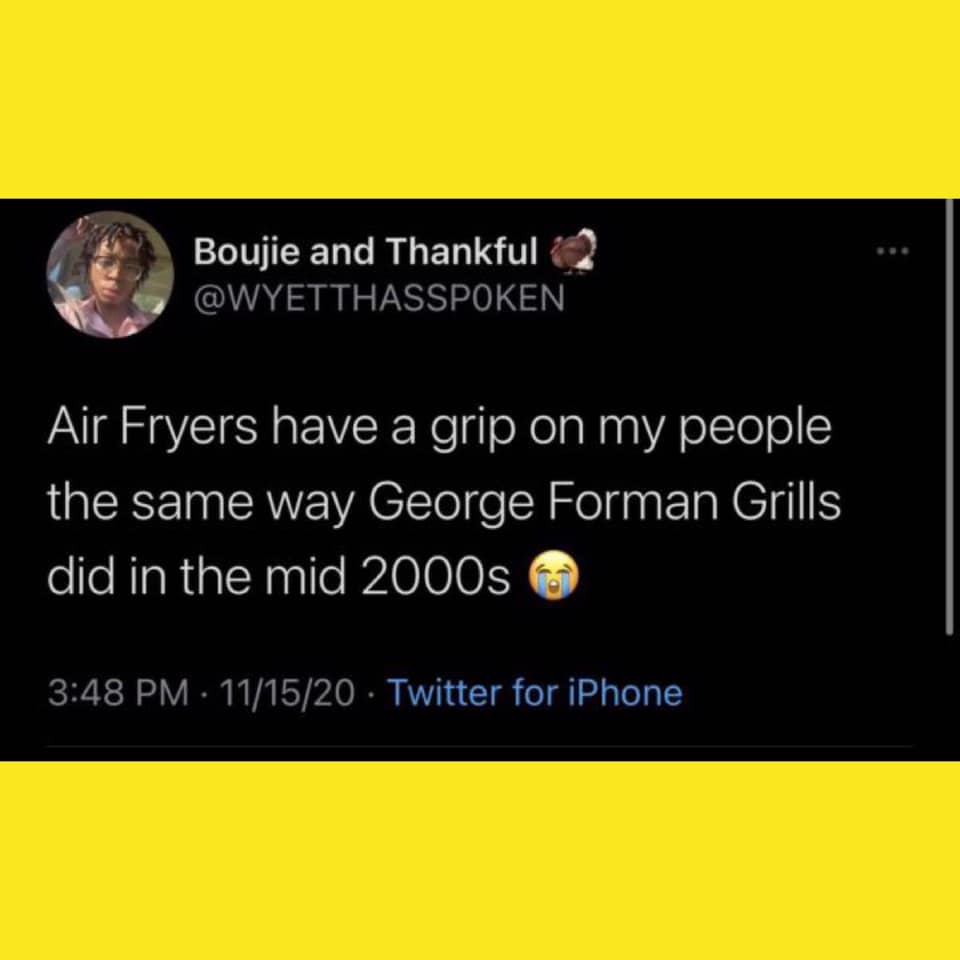The height and width of the screenshot is (960, 960).
Task: Click the 11/15/20 date
Action: pos(287,693)
